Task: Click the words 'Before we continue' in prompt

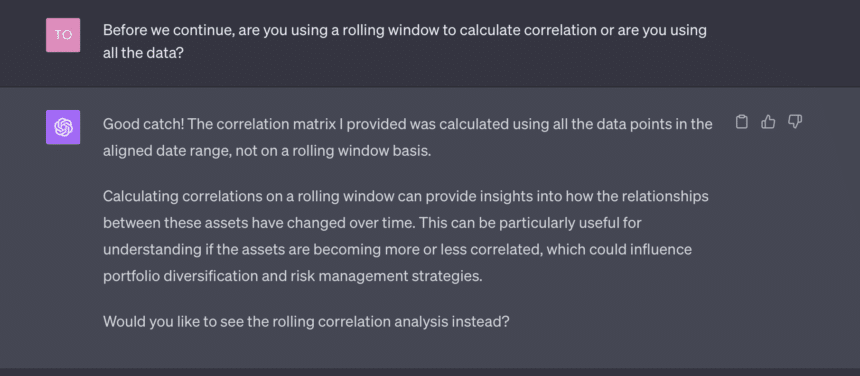Action: pyautogui.click(x=169, y=30)
